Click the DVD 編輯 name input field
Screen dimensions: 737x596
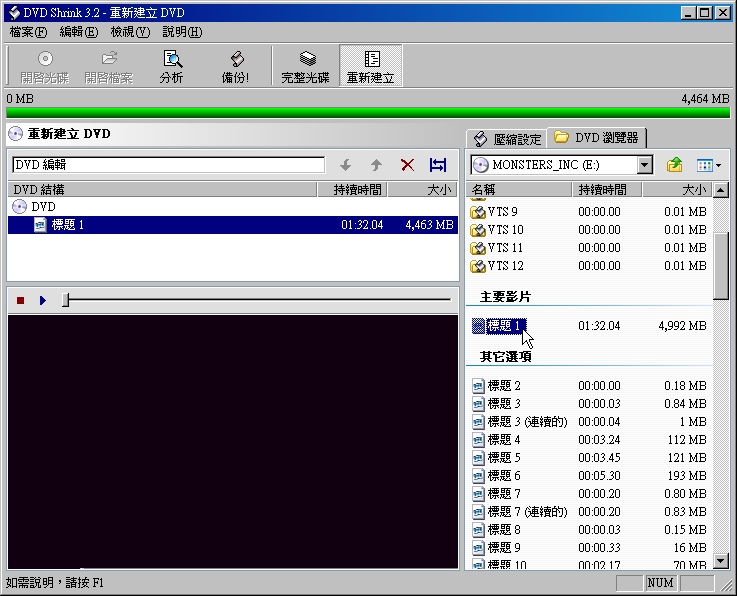point(168,165)
